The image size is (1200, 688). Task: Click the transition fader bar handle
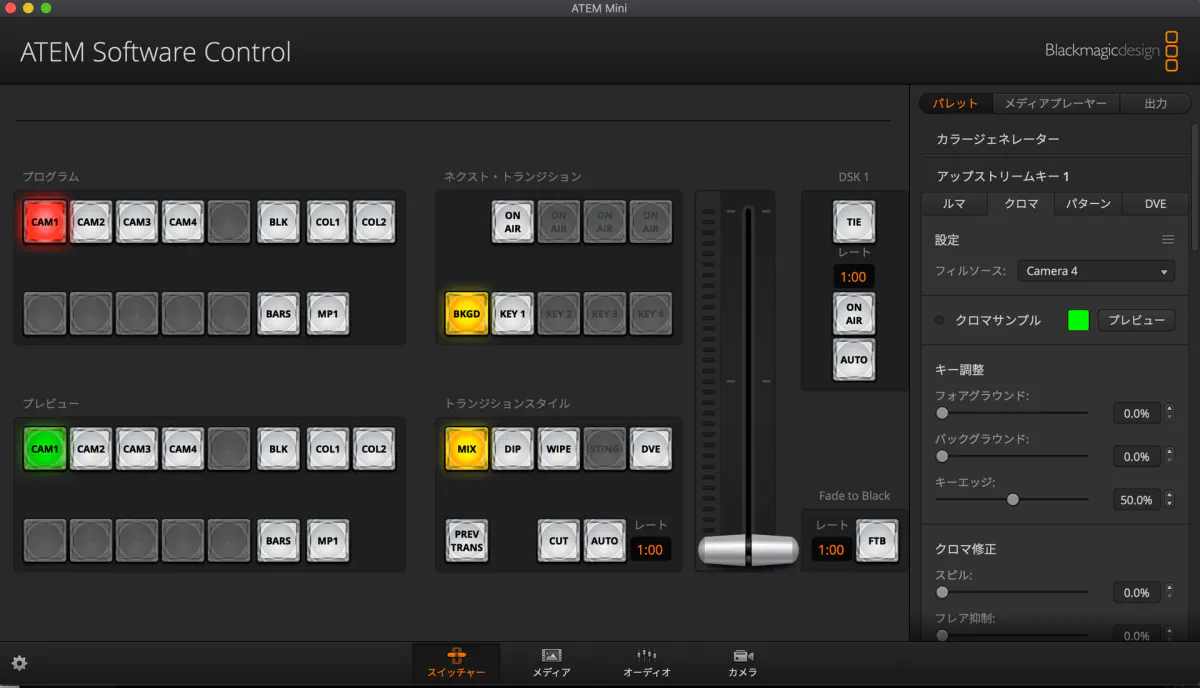pyautogui.click(x=747, y=549)
